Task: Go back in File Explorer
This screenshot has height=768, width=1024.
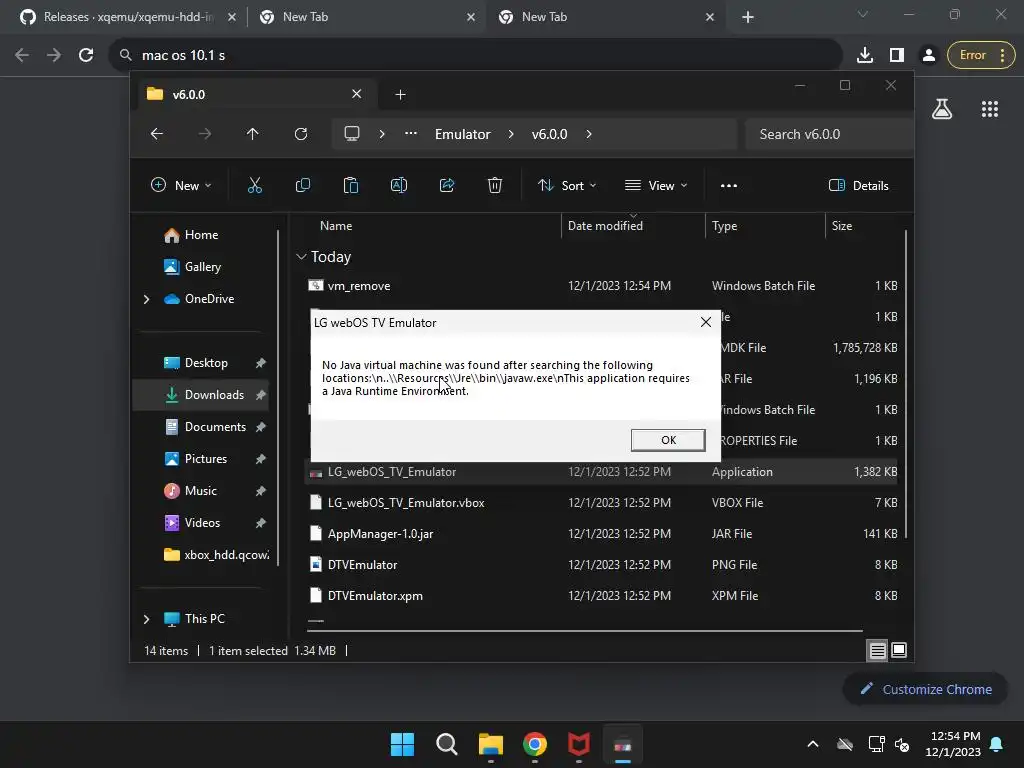Action: coord(157,134)
